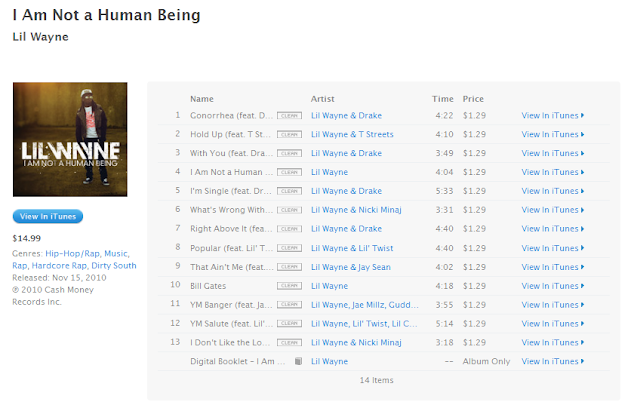This screenshot has height=405, width=640.
Task: Open Lil Wayne & Lil' Twist artist link
Action: tap(352, 248)
